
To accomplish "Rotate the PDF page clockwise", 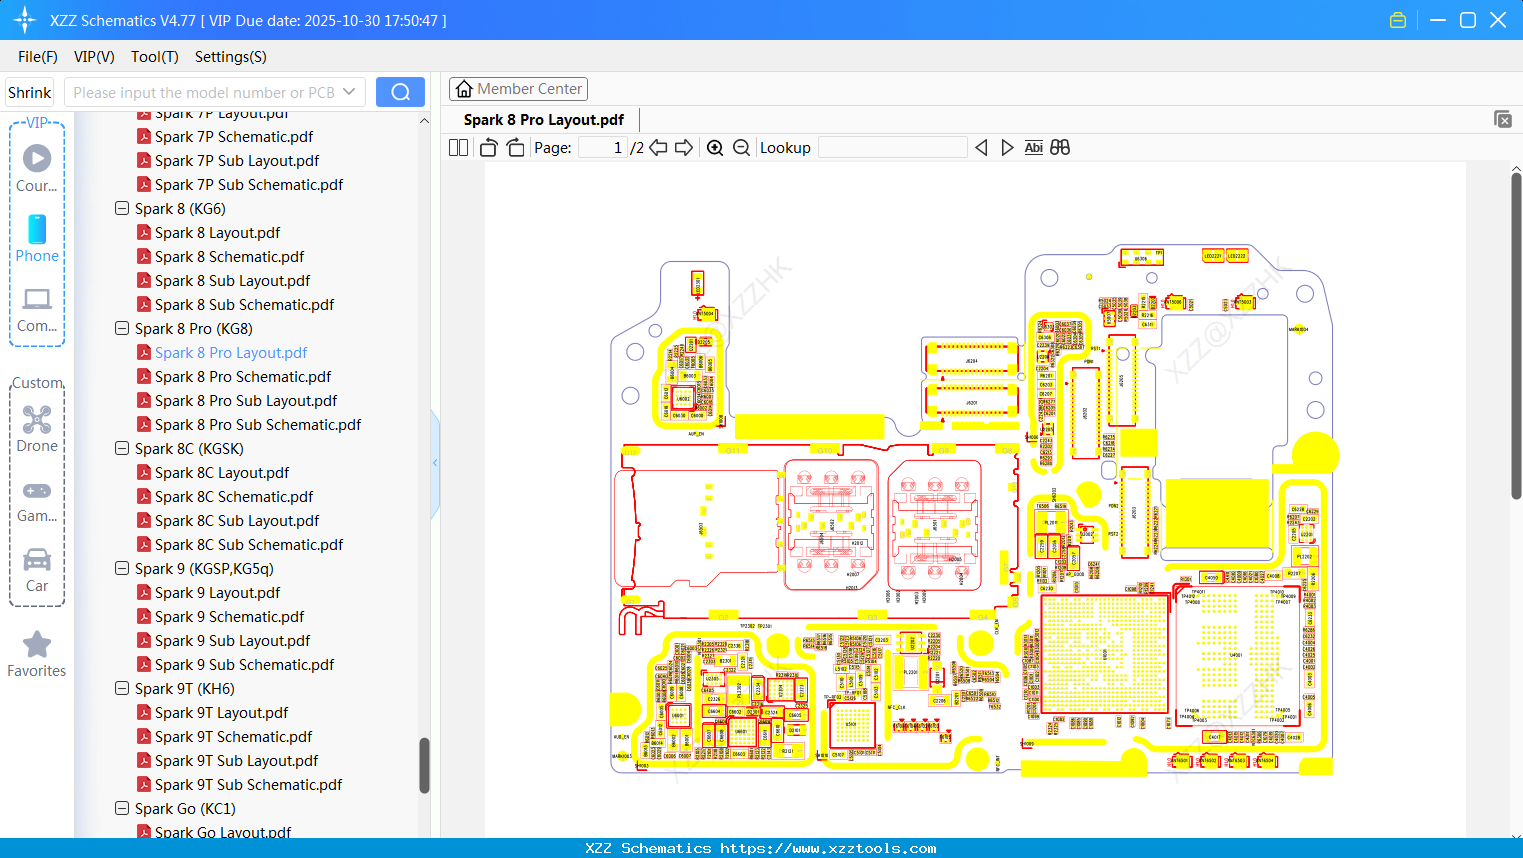I will pos(514,147).
